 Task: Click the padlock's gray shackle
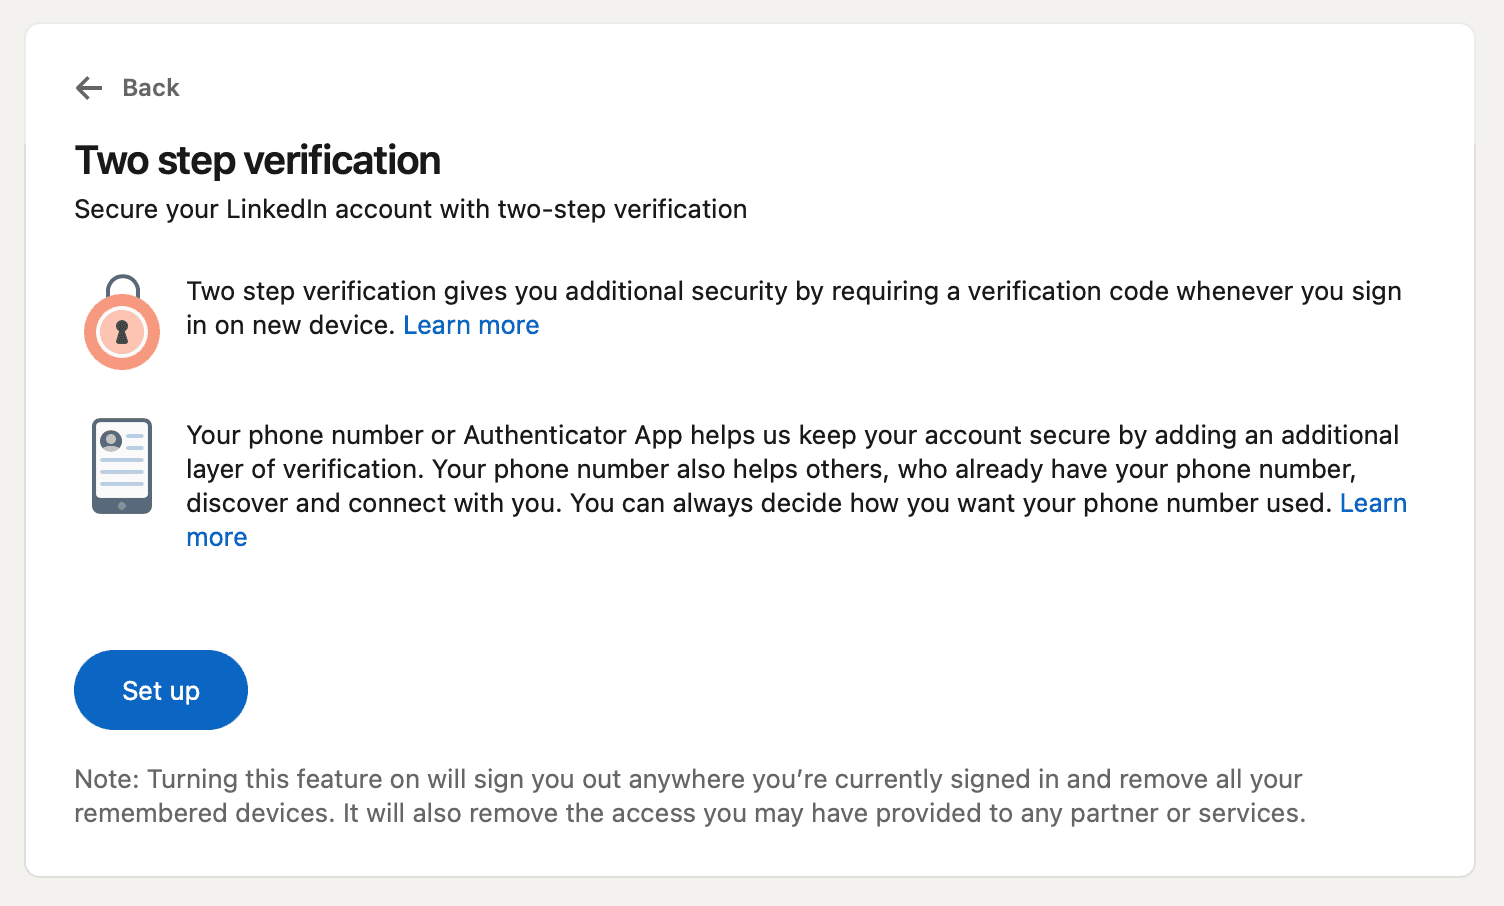coord(122,287)
